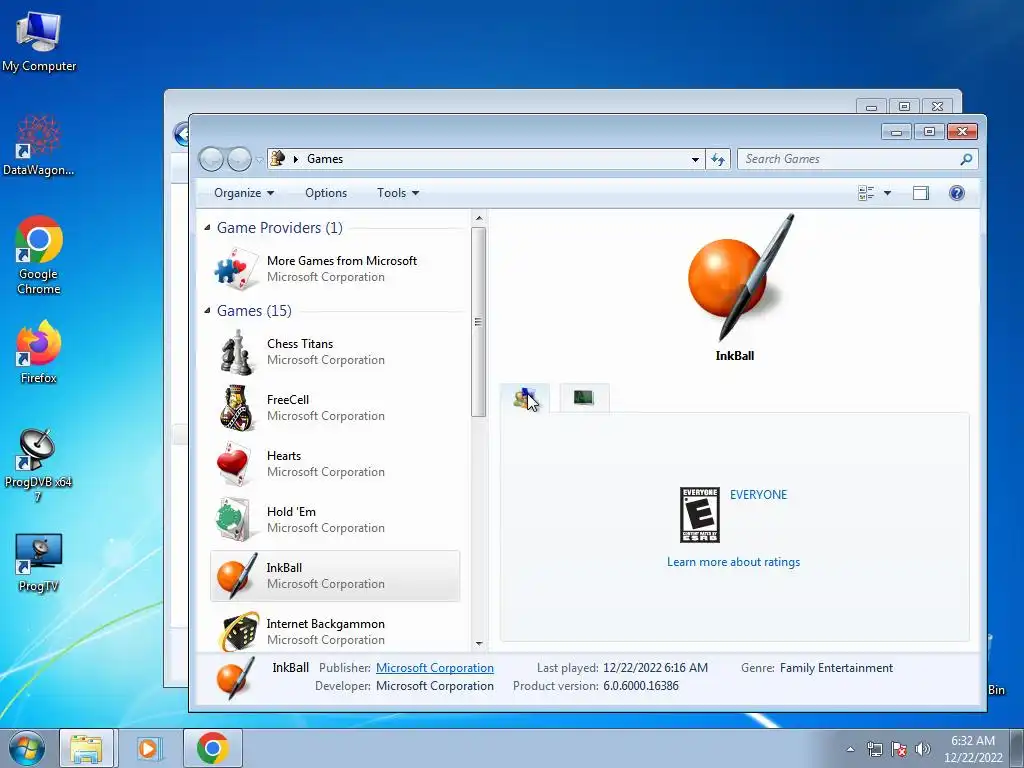Click the scrollbar up arrow
The image size is (1024, 768).
479,218
